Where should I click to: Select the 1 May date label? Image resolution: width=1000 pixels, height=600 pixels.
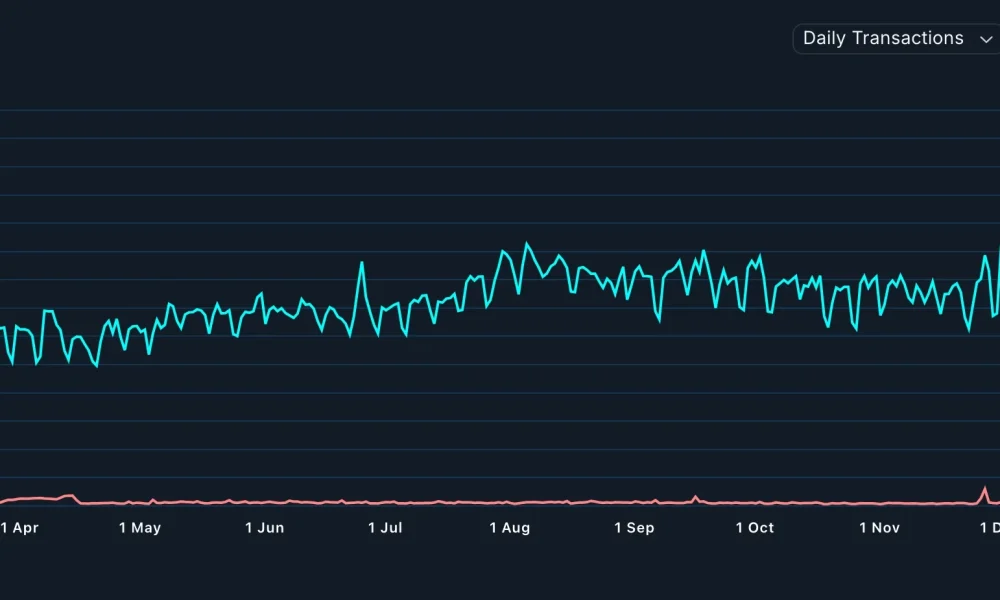pyautogui.click(x=141, y=527)
